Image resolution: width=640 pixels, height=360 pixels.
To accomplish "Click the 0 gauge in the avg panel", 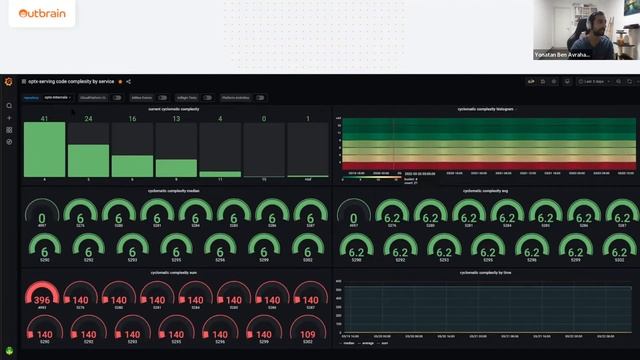I will tap(353, 212).
